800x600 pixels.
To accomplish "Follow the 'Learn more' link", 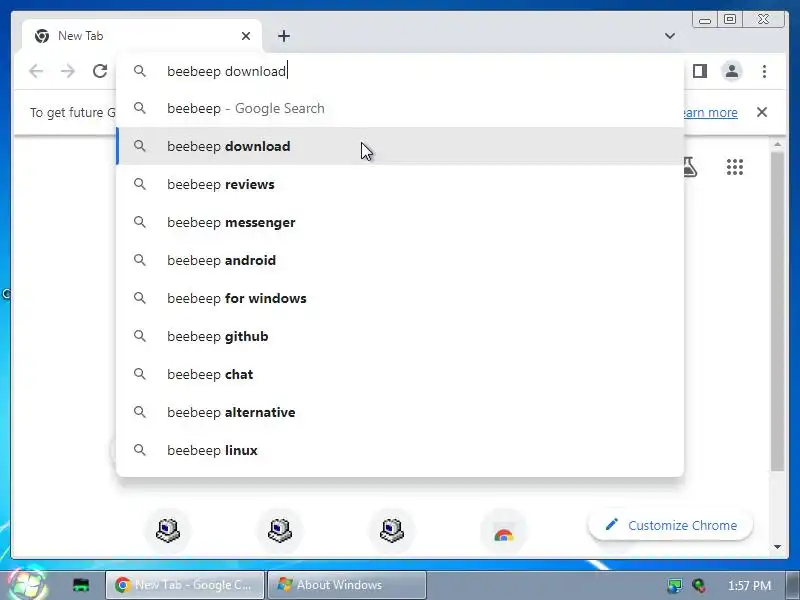I will (710, 112).
